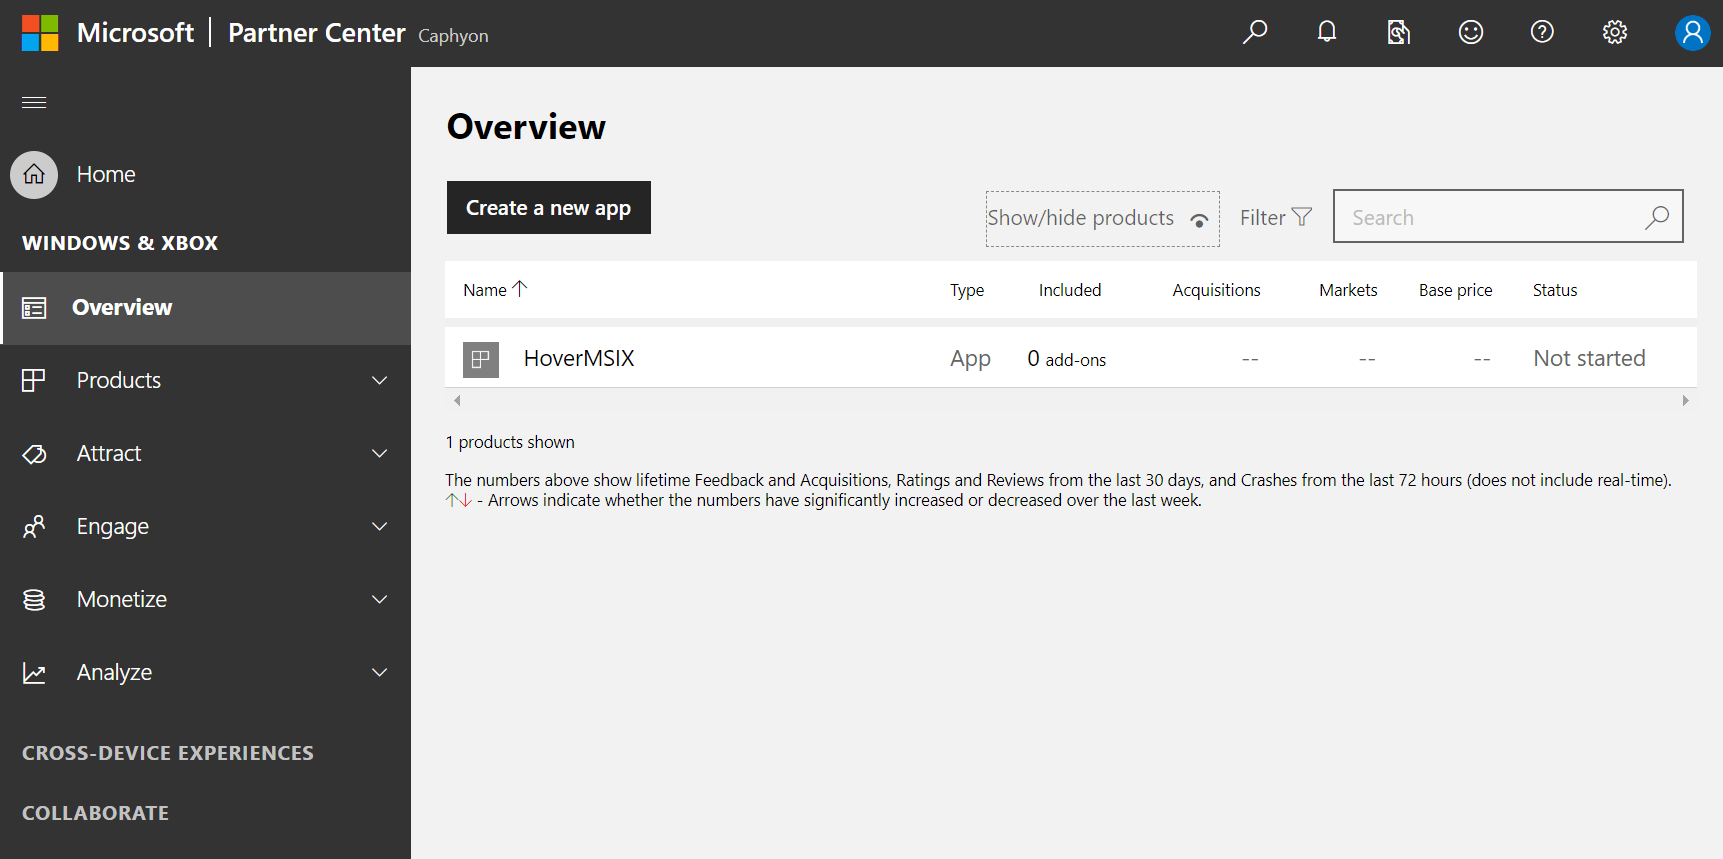Go to Home in sidebar
Image resolution: width=1723 pixels, height=859 pixels.
pos(106,175)
